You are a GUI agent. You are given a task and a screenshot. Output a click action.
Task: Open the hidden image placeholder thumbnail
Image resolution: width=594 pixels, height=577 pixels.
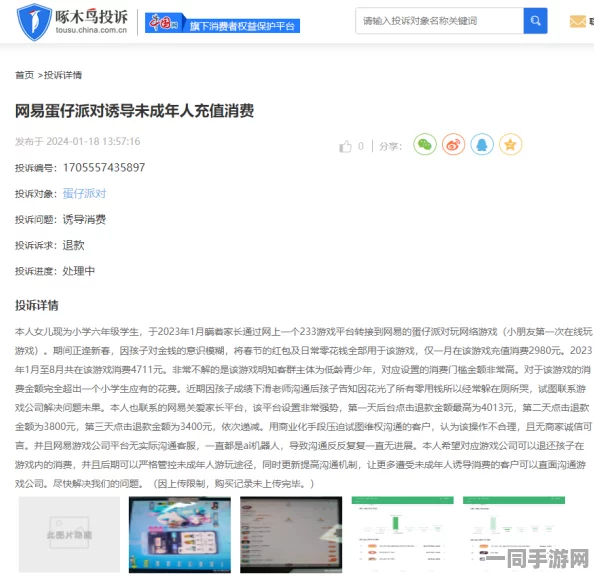69,534
